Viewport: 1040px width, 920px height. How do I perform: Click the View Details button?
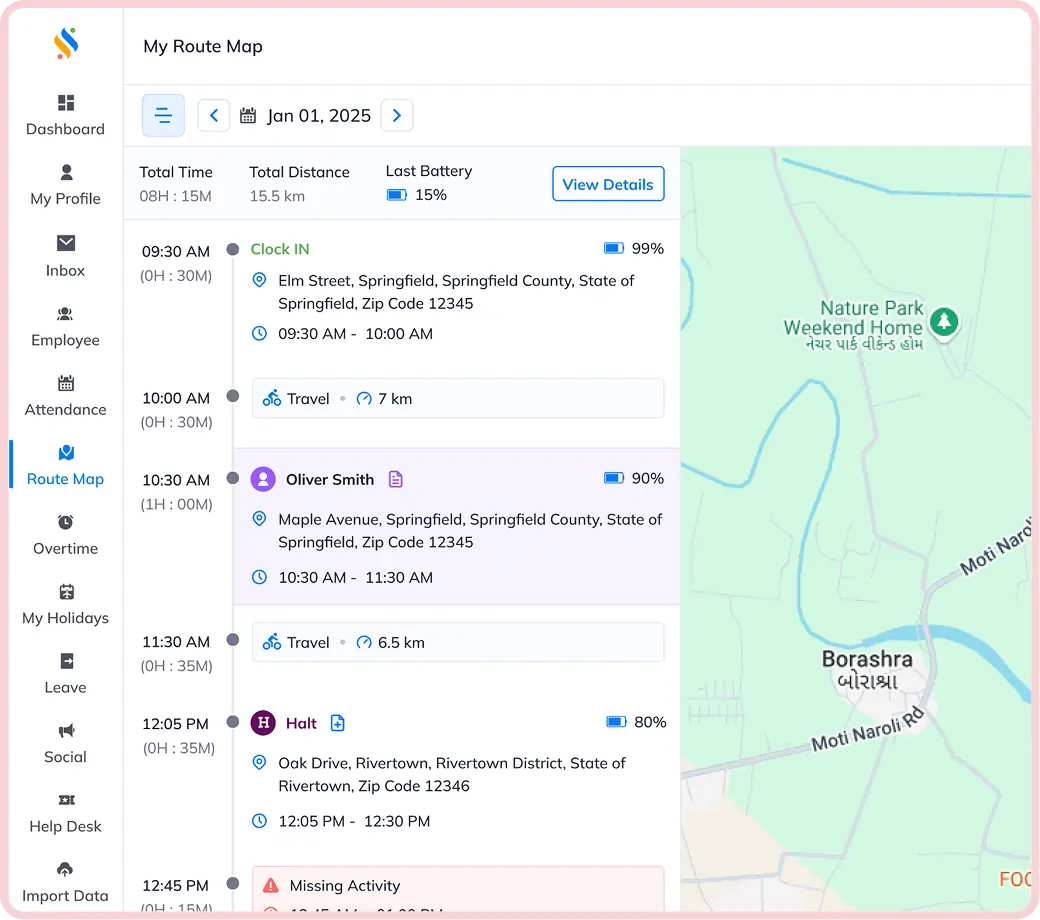point(608,184)
